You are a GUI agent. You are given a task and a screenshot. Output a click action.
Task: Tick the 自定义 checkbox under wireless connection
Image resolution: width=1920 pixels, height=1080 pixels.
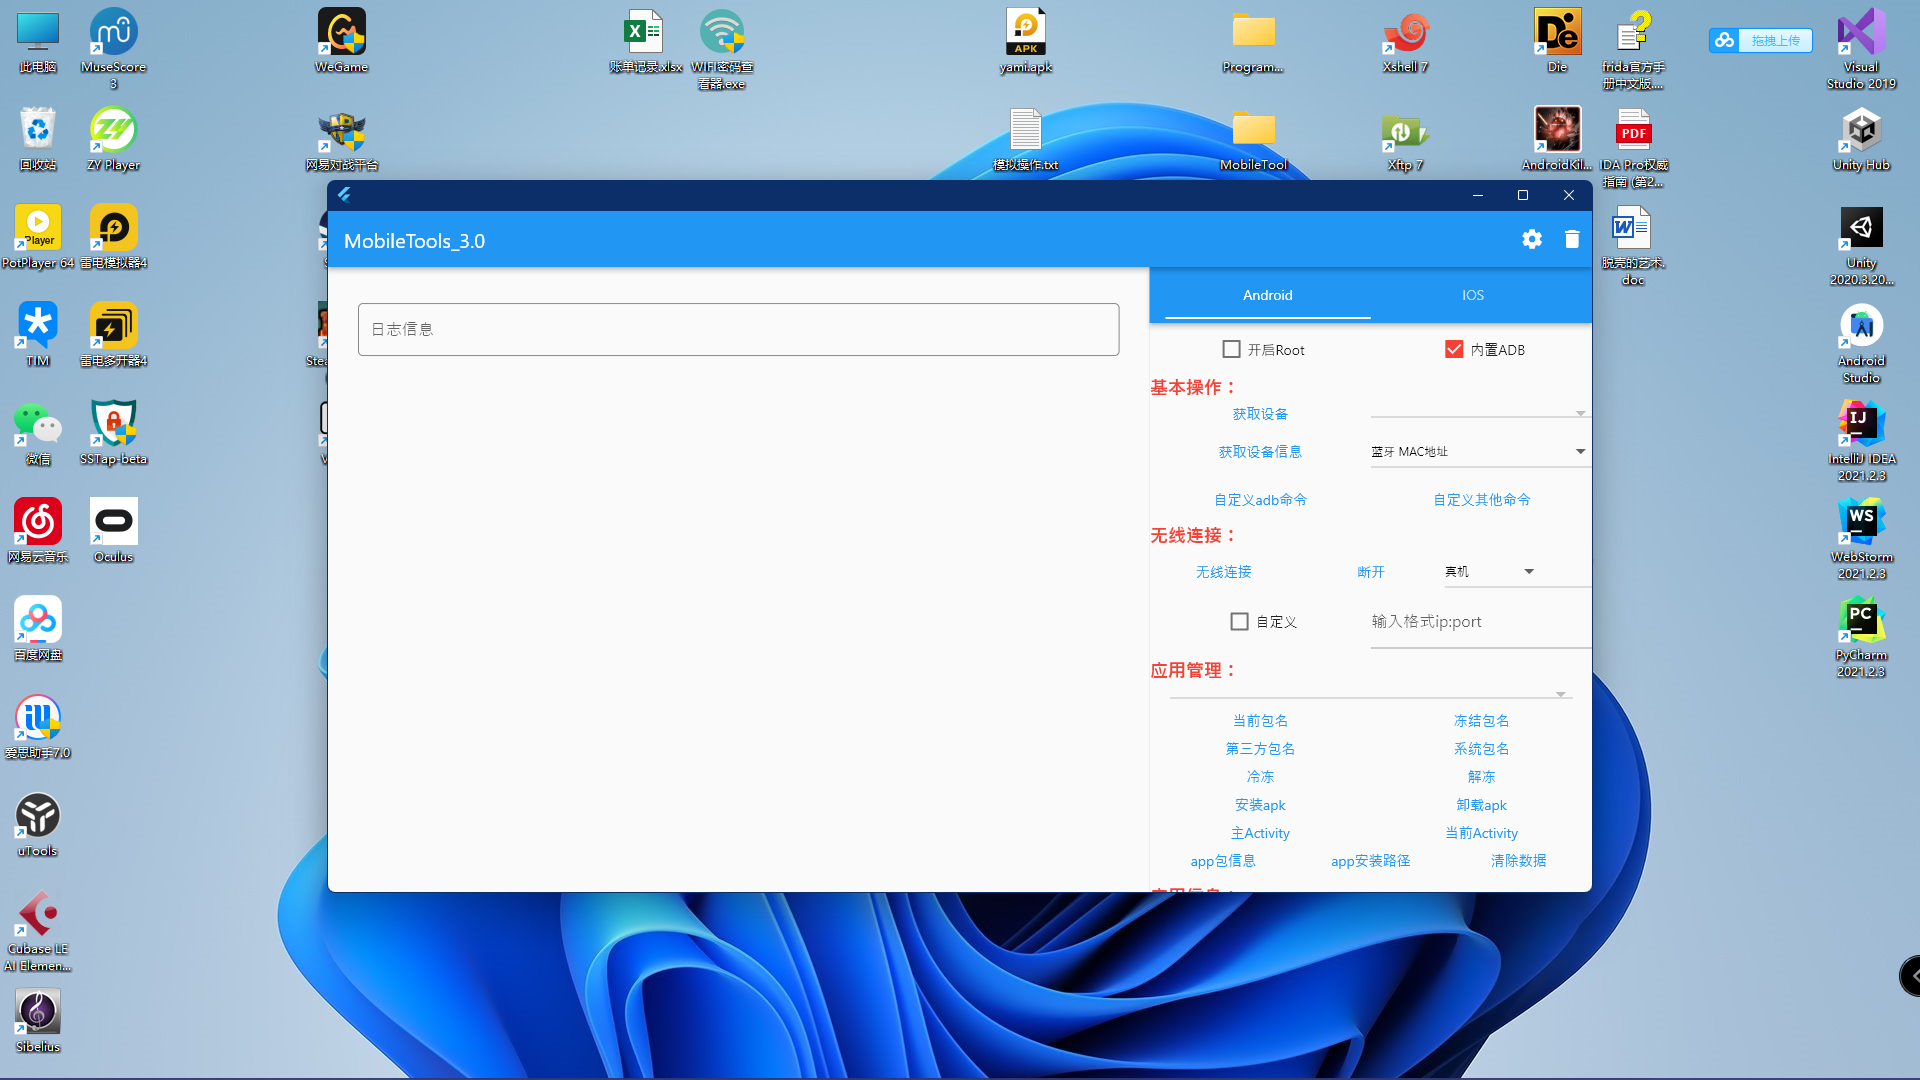point(1239,622)
